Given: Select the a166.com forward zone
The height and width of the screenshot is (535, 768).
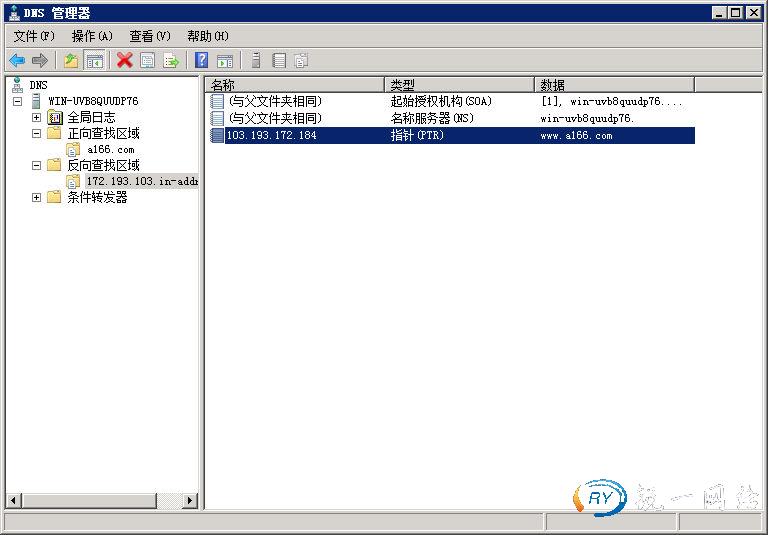Looking at the screenshot, I should coord(111,149).
